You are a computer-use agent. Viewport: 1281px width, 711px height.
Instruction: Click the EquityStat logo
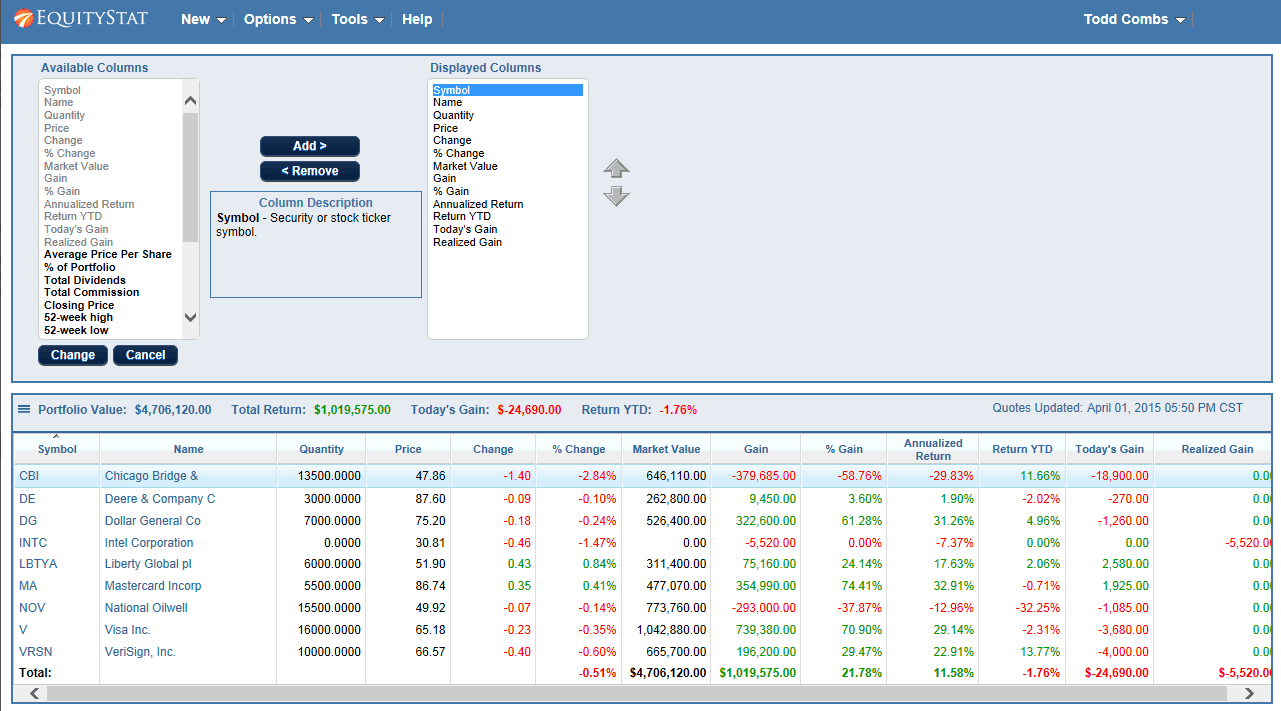80,19
